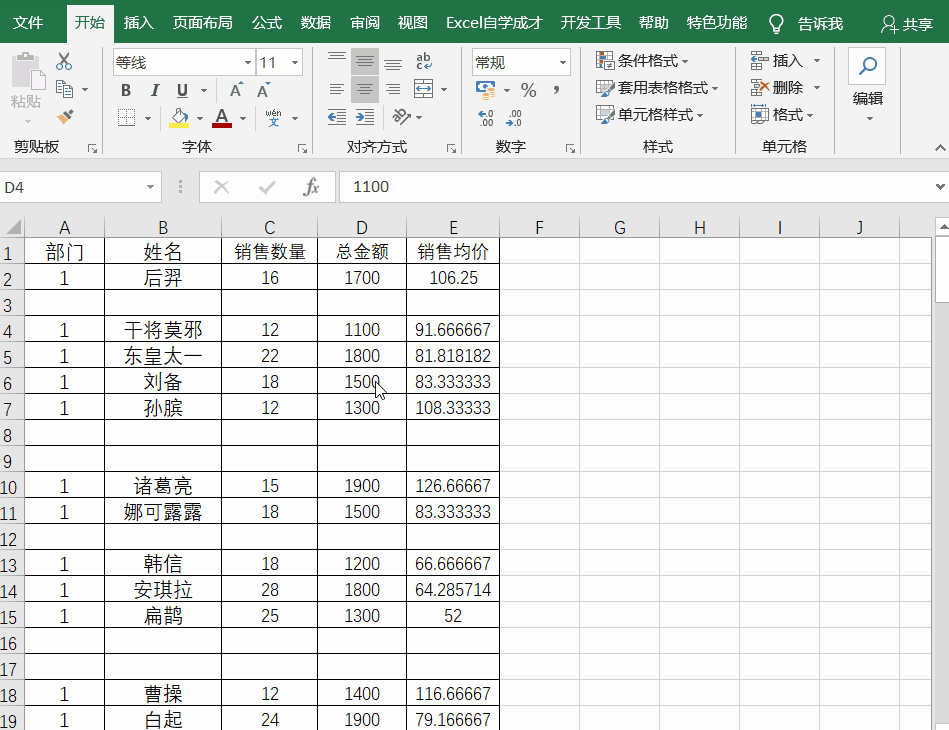949x730 pixels.
Task: Open the Name Box dropdown
Action: (x=150, y=187)
